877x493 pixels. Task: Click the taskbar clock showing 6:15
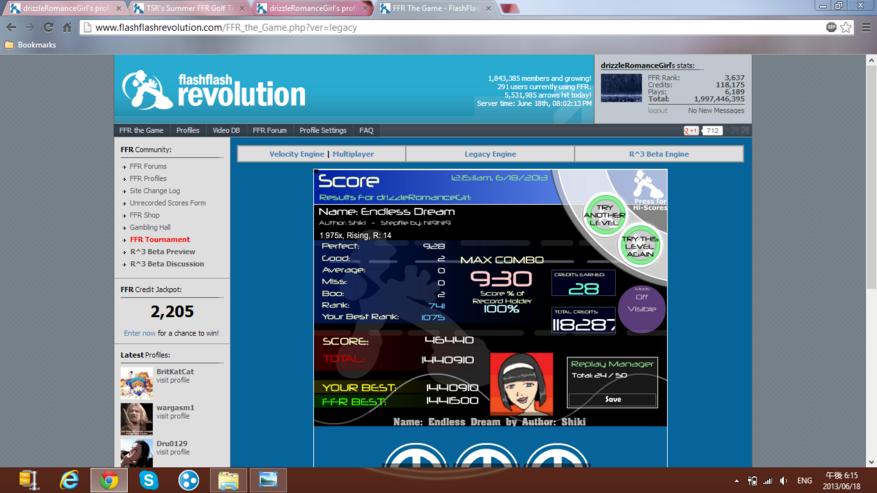tap(842, 481)
